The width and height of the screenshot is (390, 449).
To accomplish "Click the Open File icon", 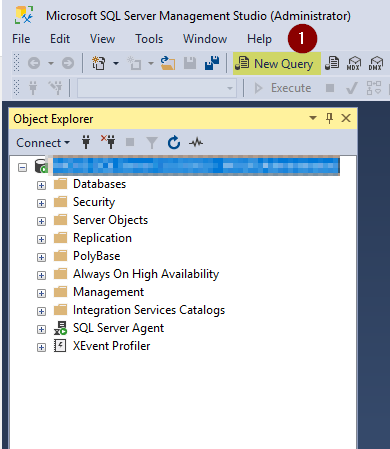I will pyautogui.click(x=168, y=63).
